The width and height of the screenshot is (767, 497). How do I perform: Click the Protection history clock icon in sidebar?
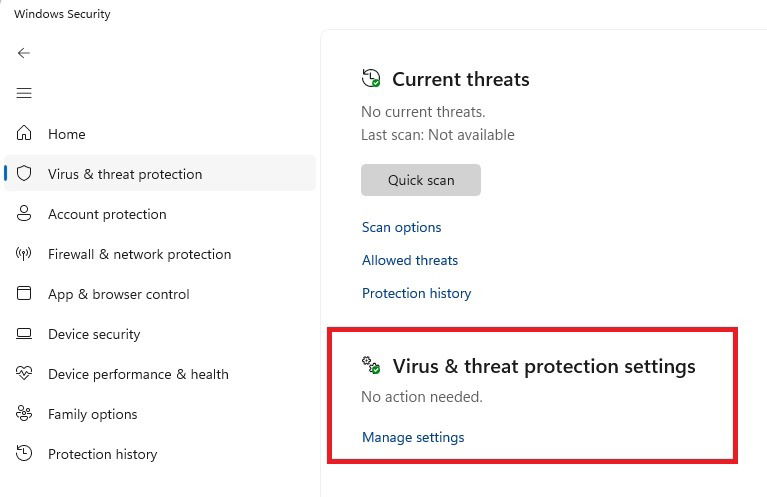pos(23,453)
